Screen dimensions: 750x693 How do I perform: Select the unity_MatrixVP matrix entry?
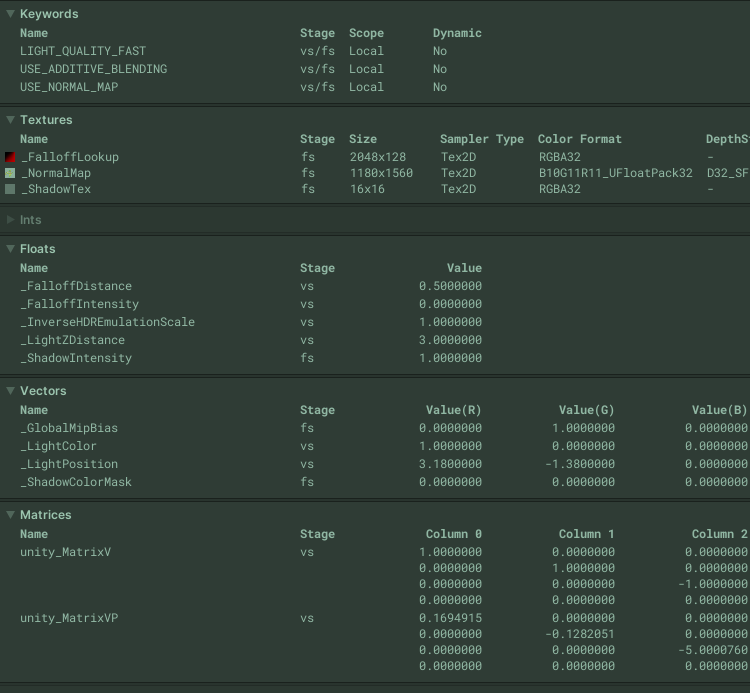69,618
